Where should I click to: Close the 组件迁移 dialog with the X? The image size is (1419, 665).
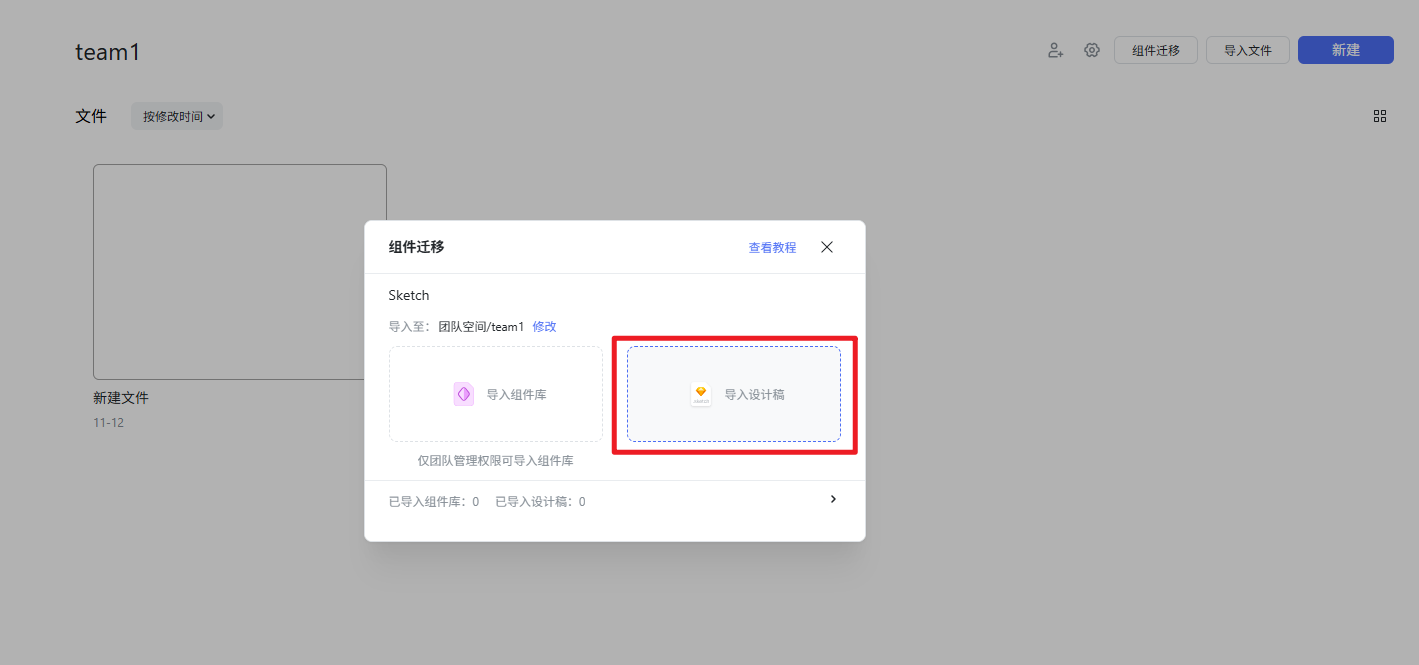pos(826,247)
